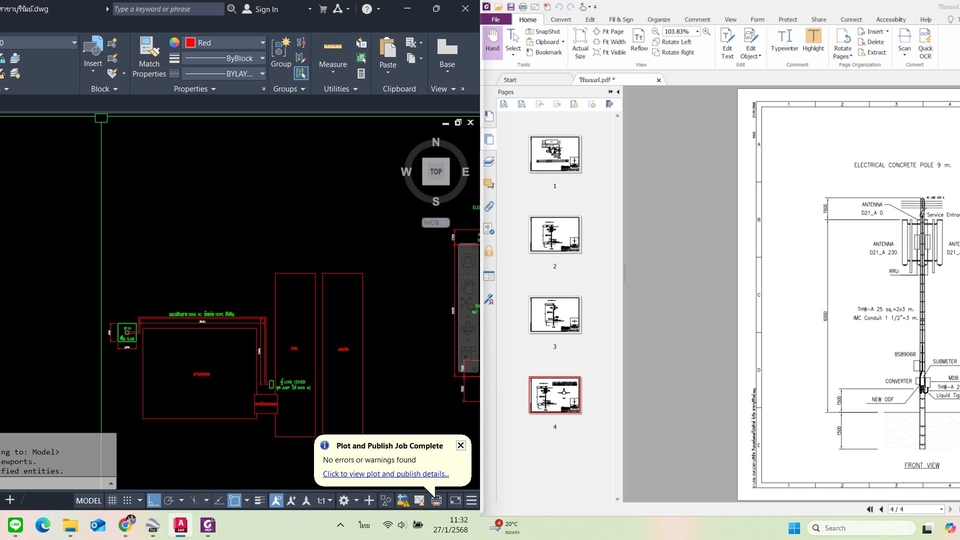Select page 2 thumbnail in Pages panel

point(555,235)
